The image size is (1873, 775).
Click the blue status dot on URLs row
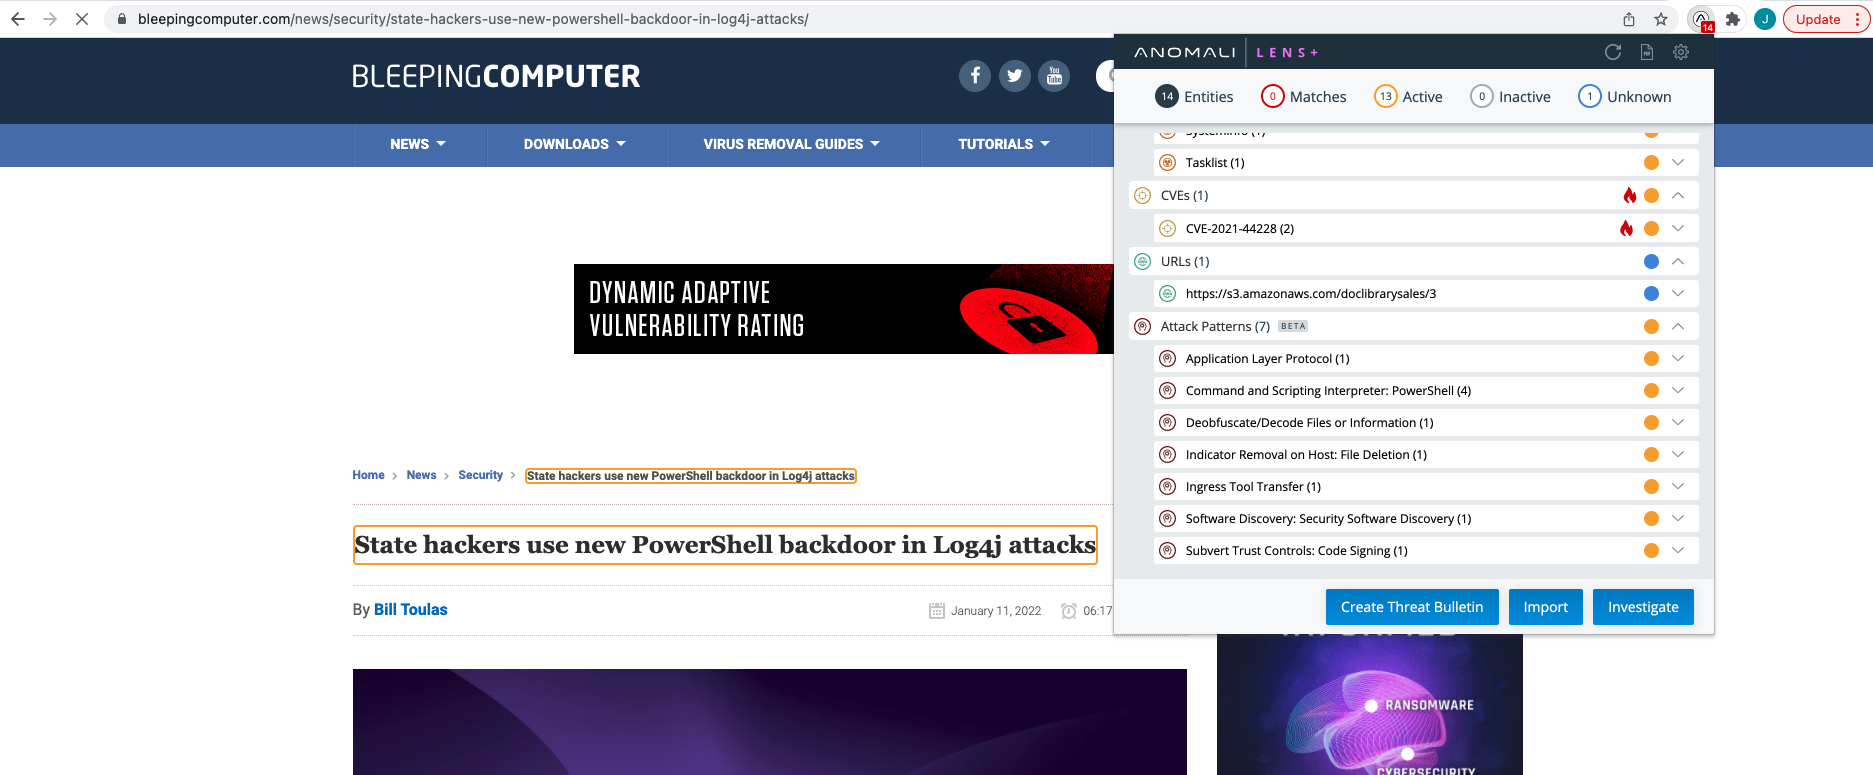point(1651,261)
